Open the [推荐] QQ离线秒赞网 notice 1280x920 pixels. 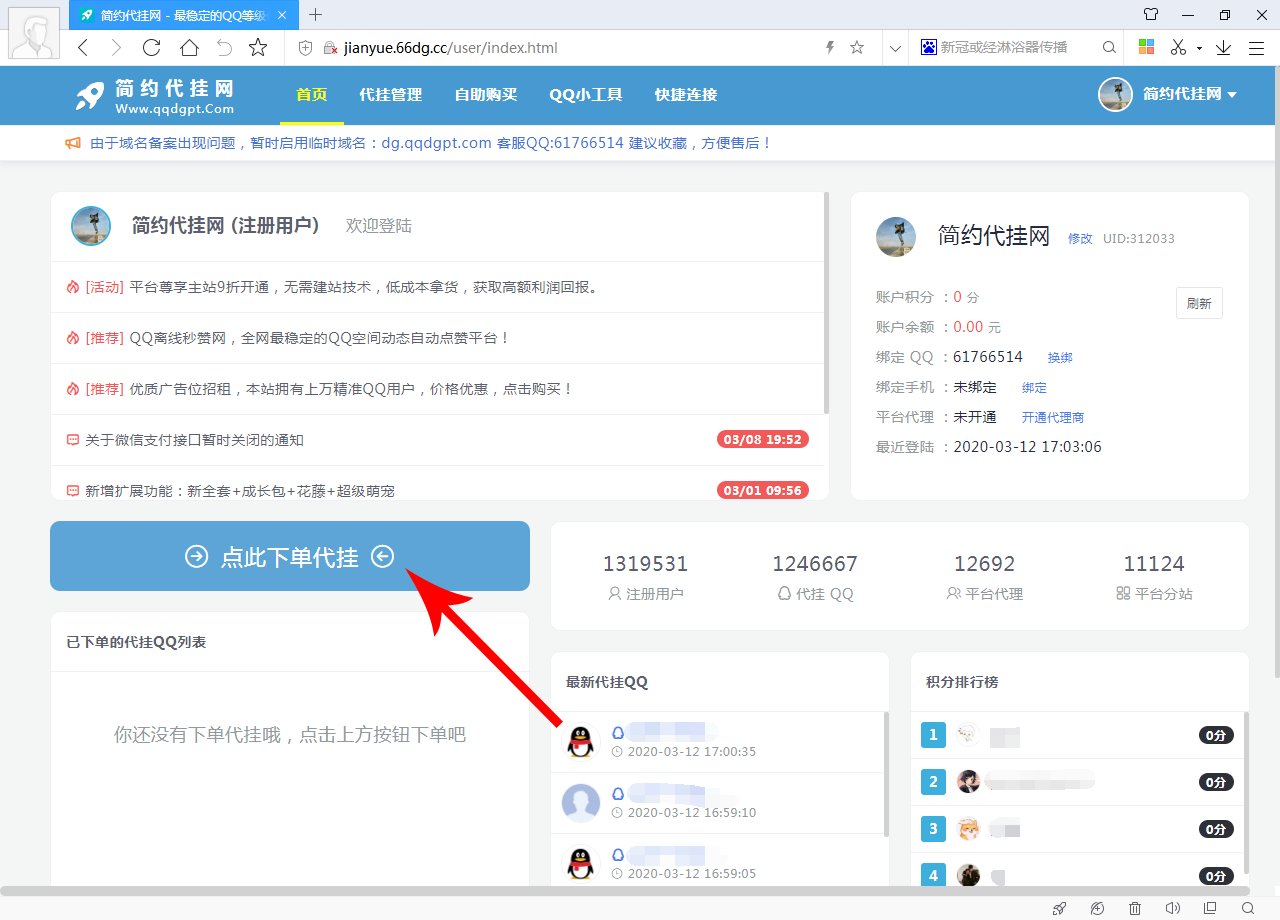coord(298,338)
